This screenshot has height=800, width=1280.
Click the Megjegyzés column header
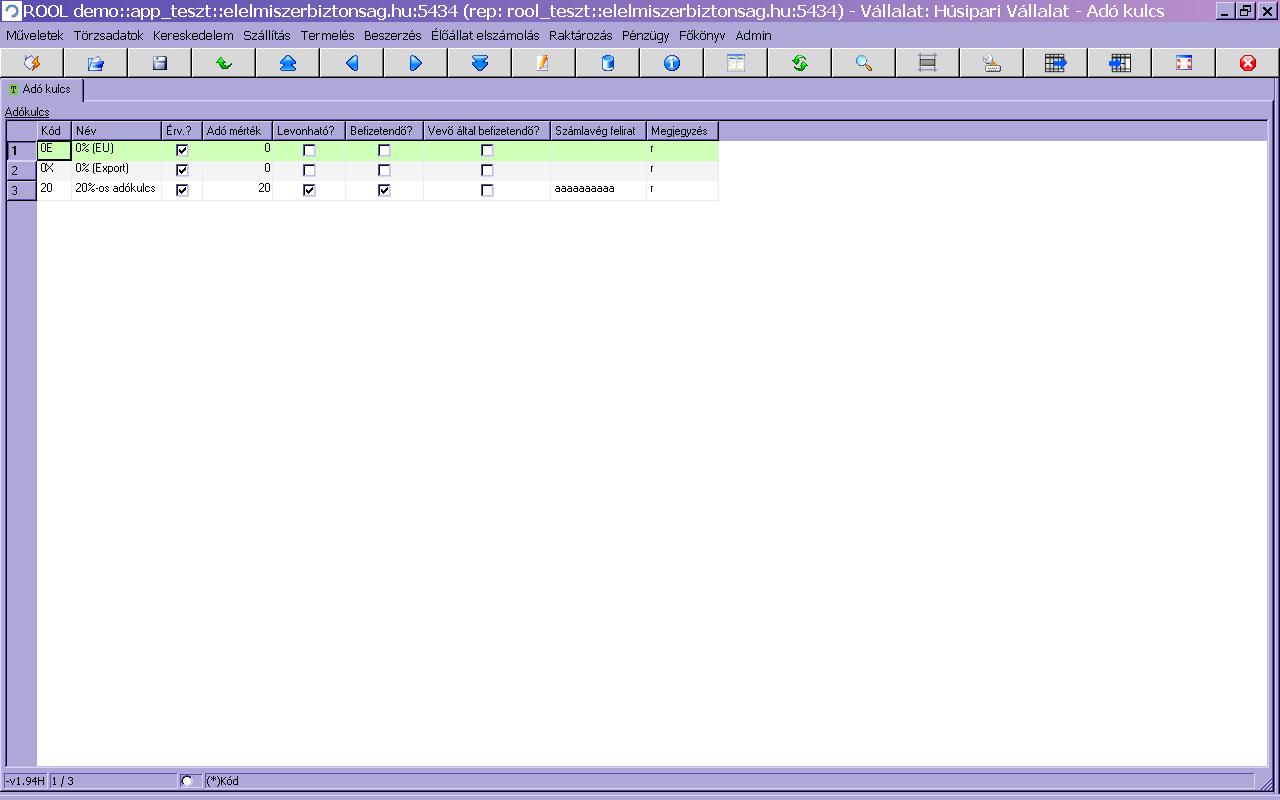(682, 131)
